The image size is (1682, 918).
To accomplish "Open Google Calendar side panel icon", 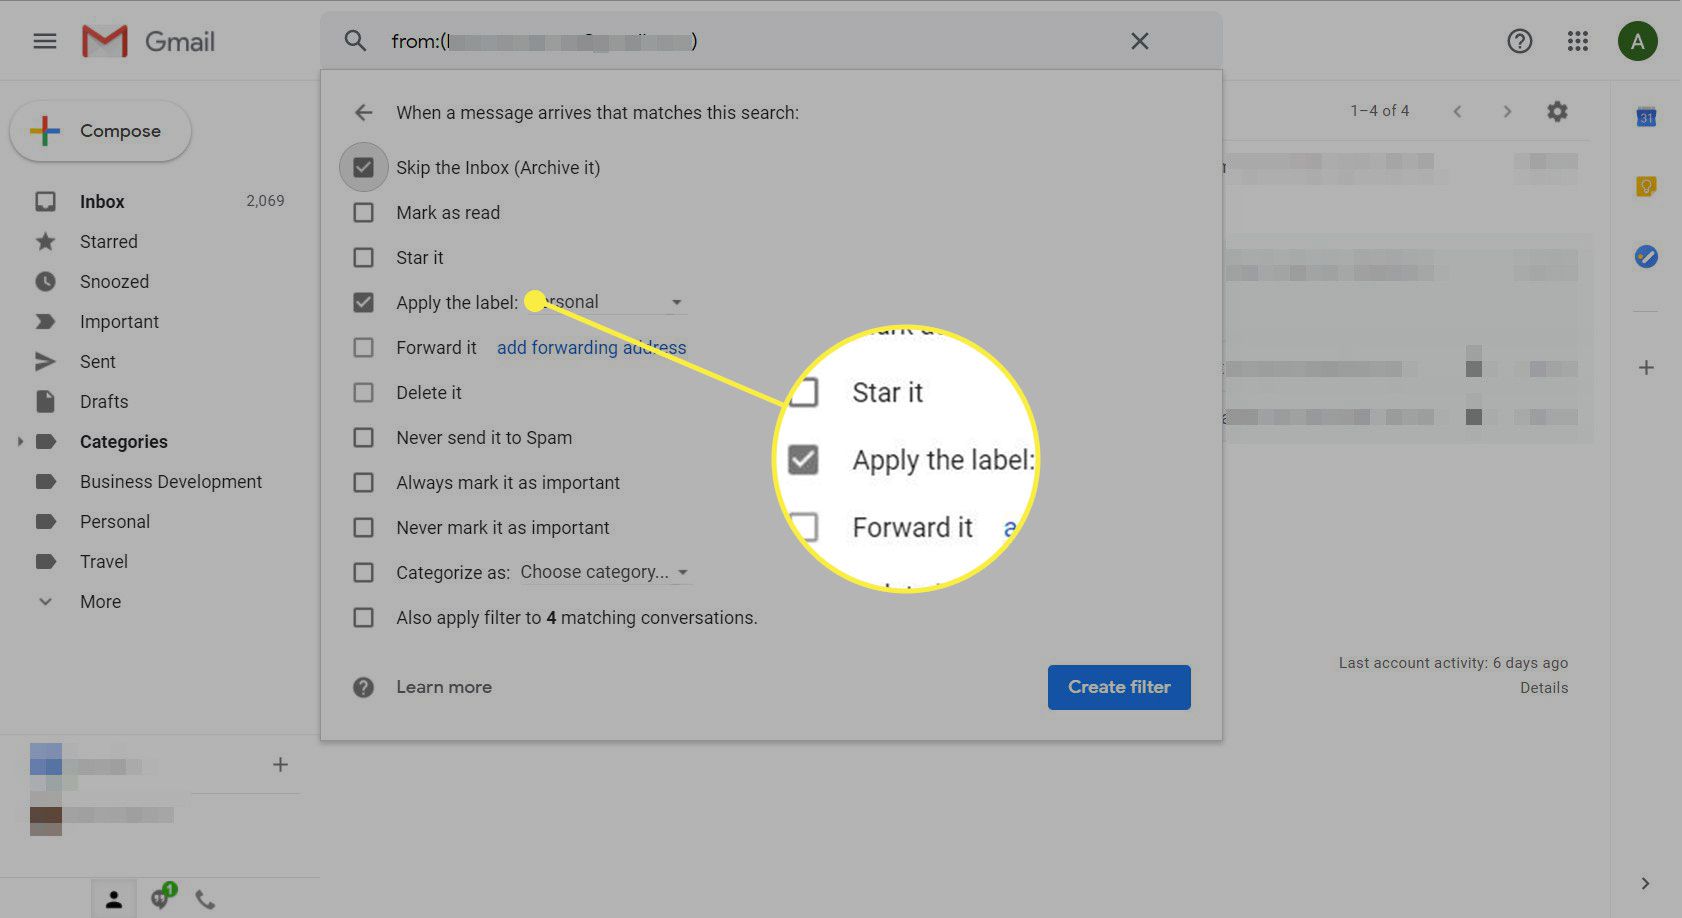I will (x=1646, y=117).
